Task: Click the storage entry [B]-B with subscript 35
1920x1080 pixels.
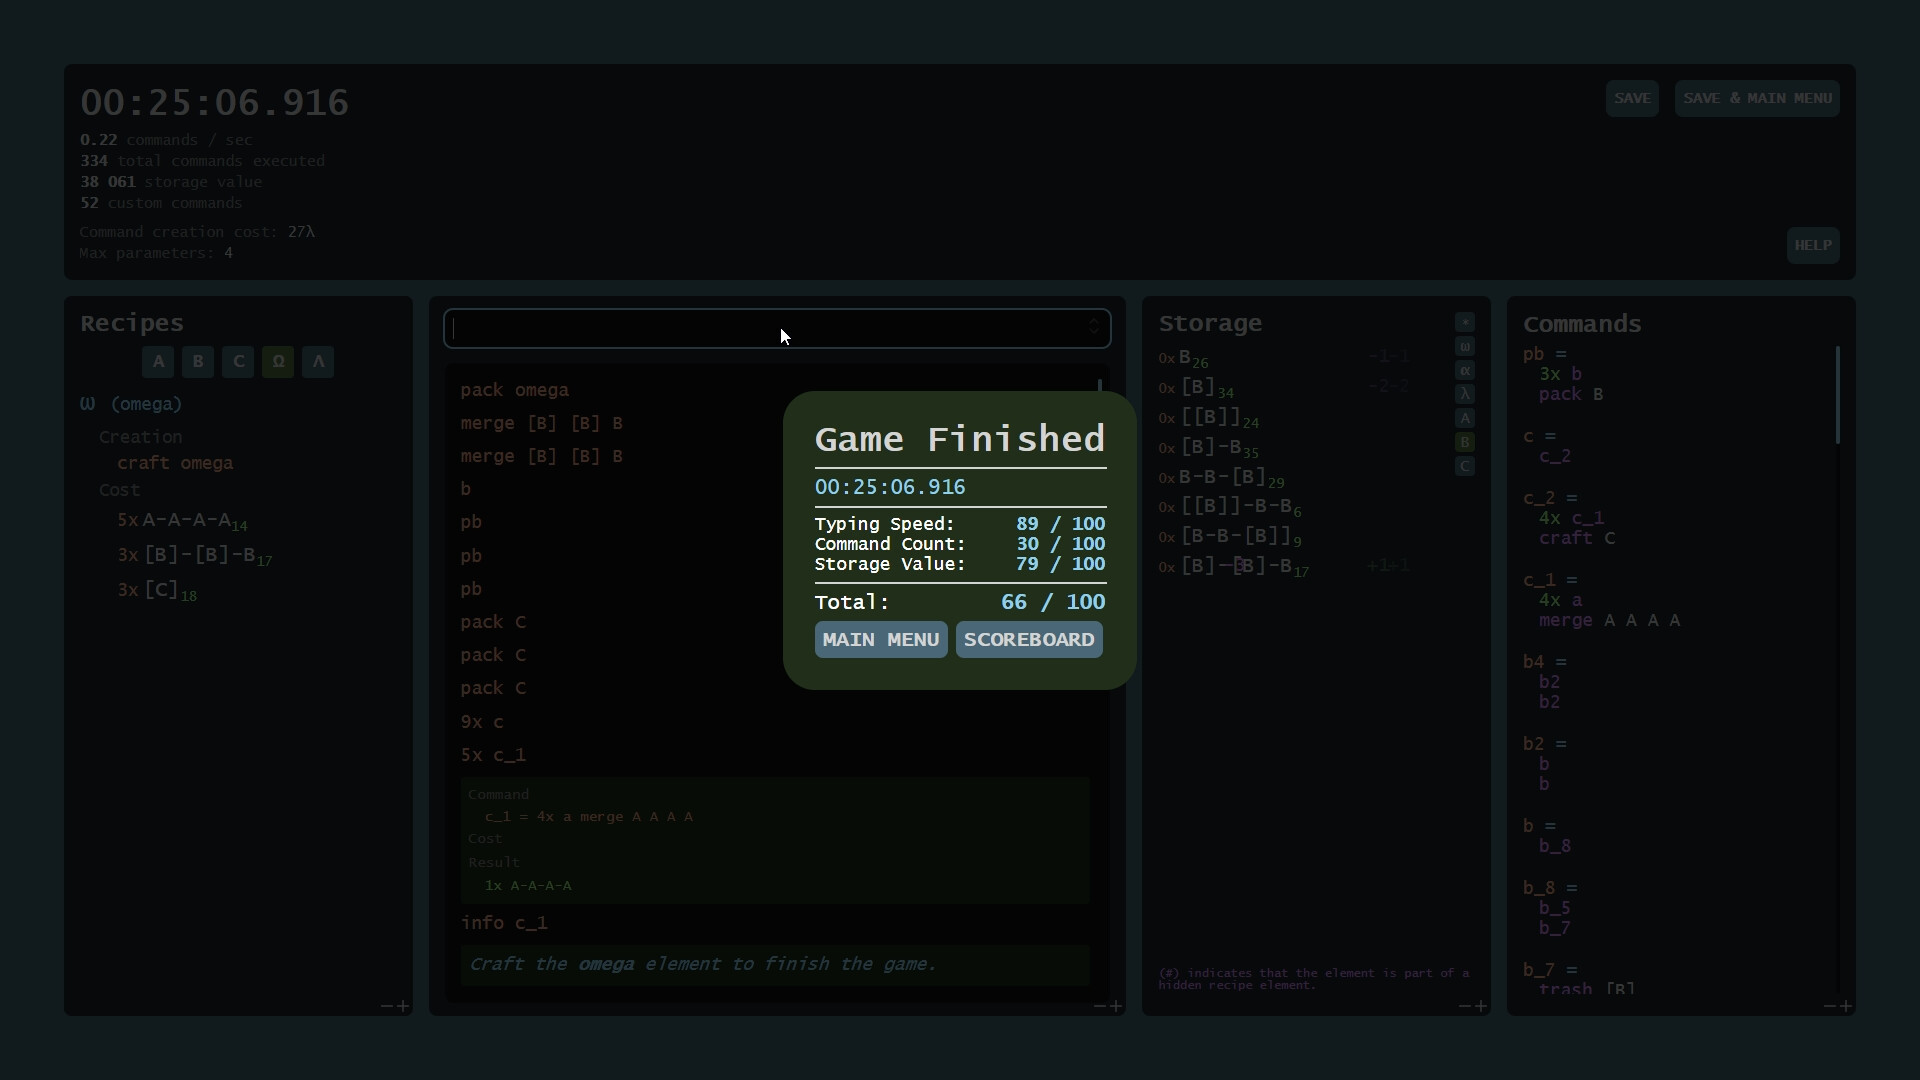Action: 1208,448
